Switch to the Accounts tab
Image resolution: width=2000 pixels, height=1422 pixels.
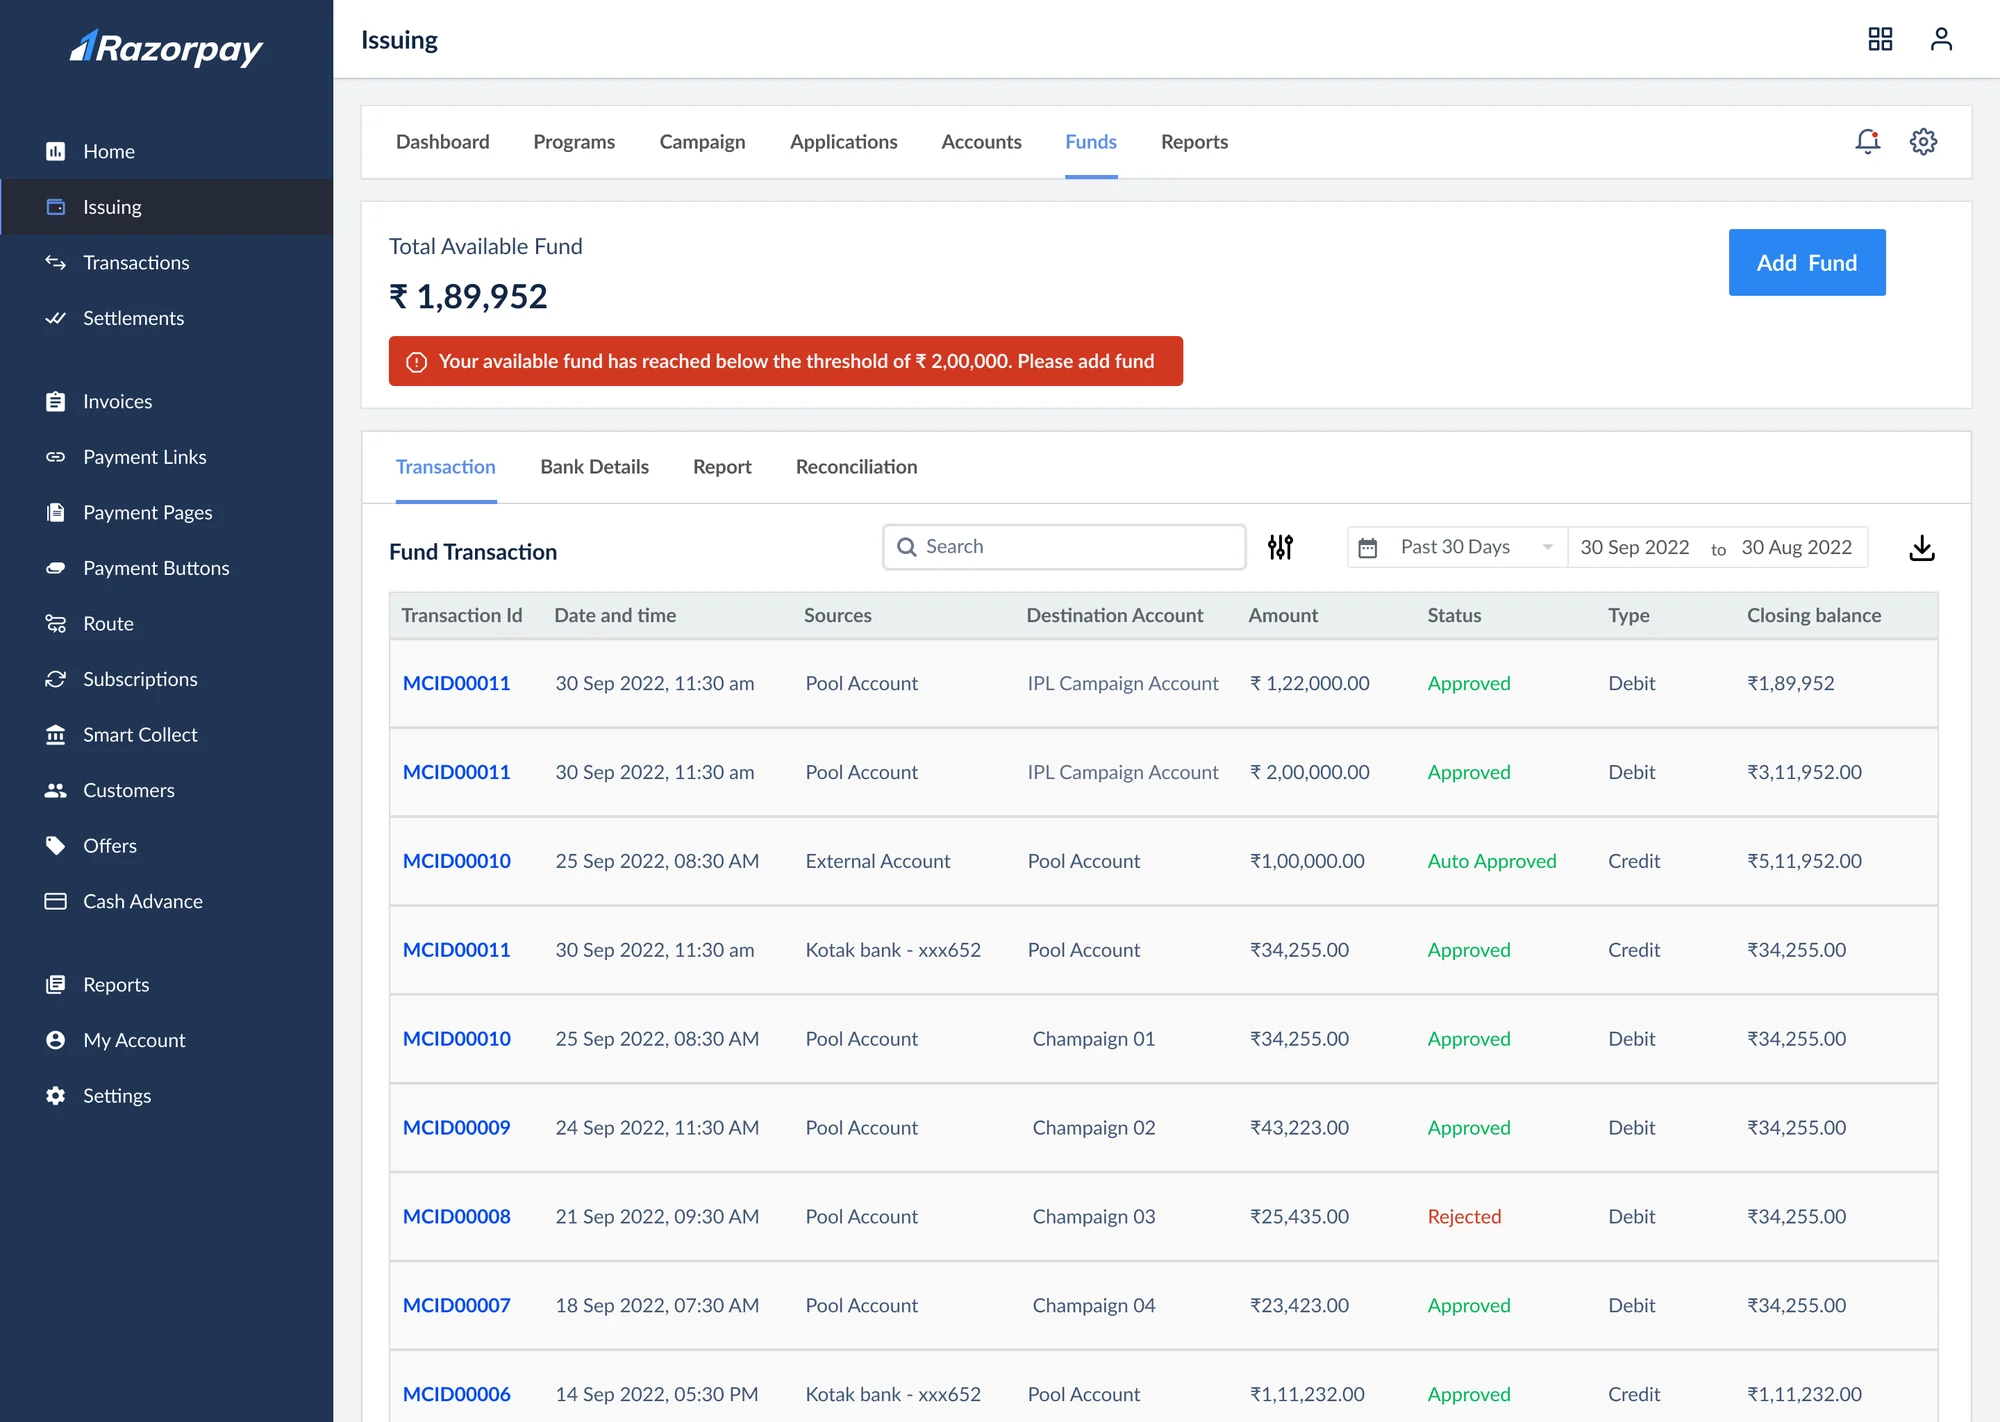coord(981,142)
